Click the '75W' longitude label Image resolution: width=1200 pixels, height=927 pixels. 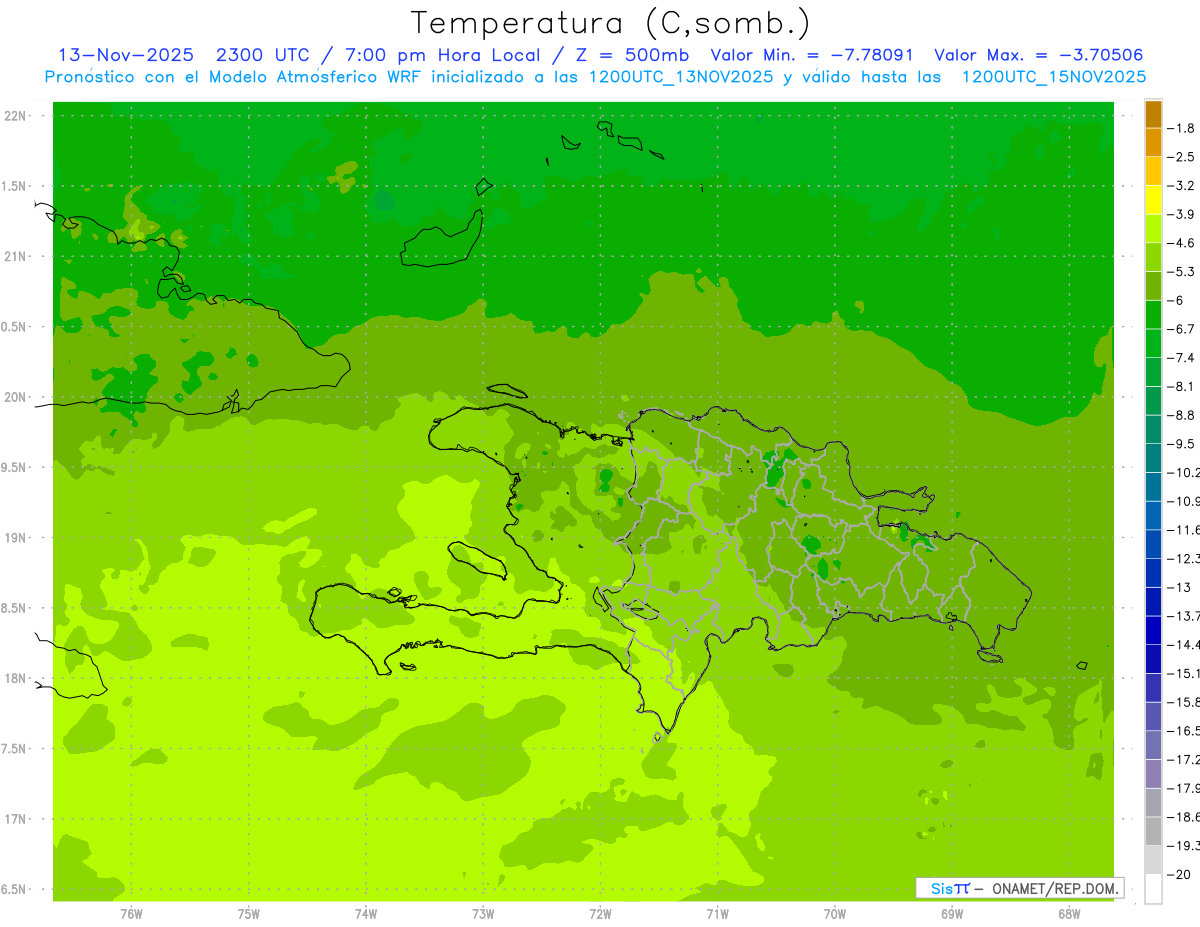[x=249, y=914]
